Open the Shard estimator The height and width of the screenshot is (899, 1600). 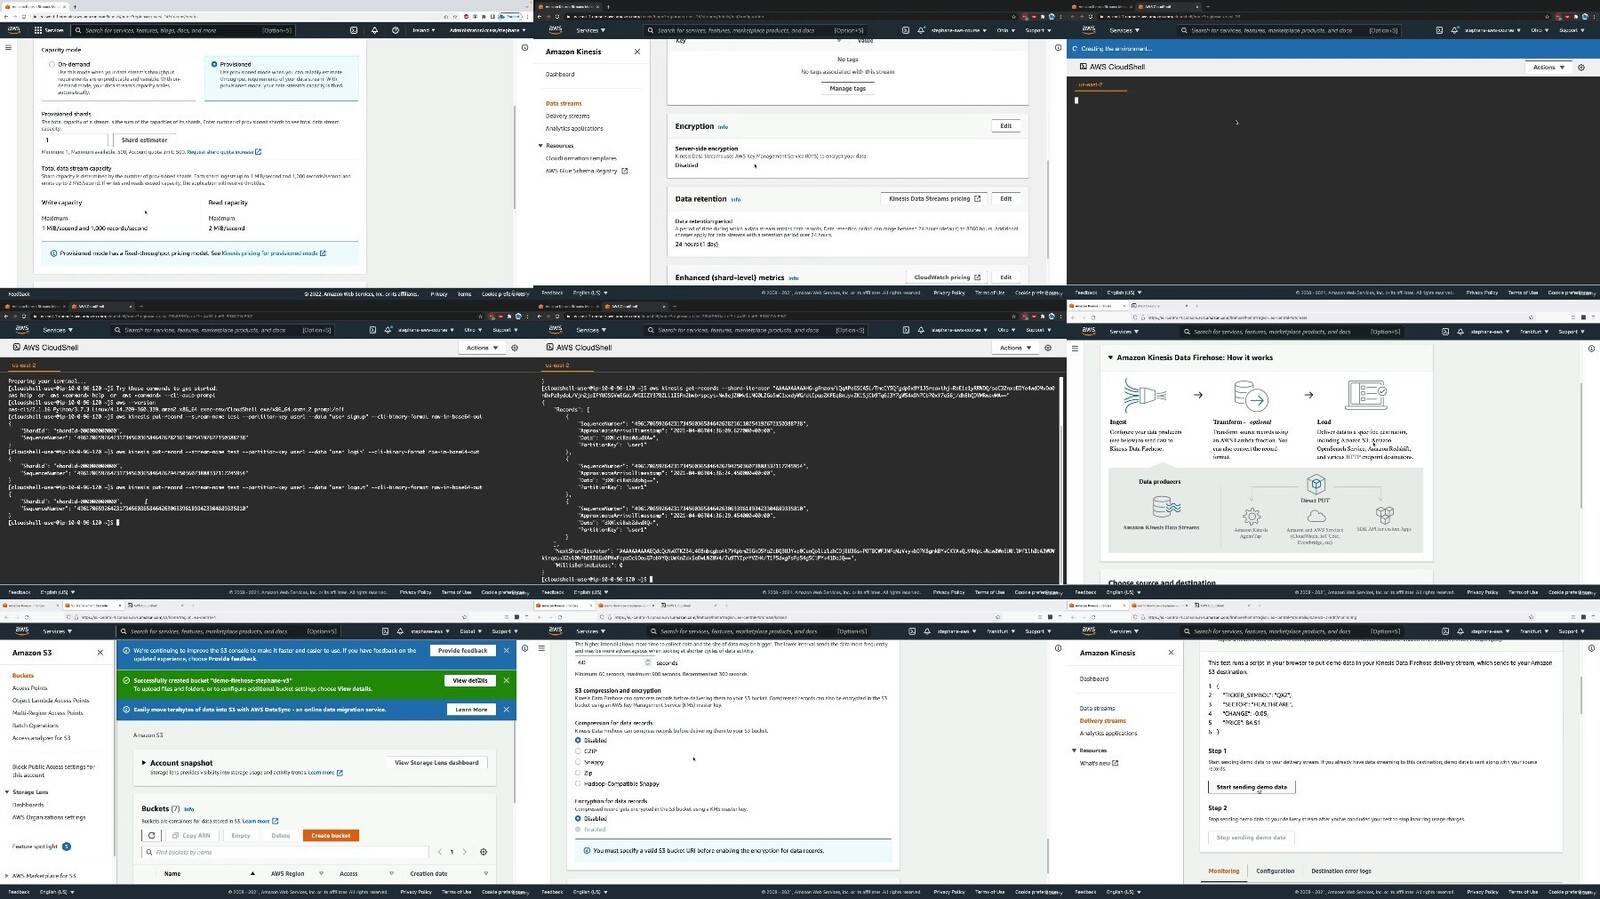point(144,140)
